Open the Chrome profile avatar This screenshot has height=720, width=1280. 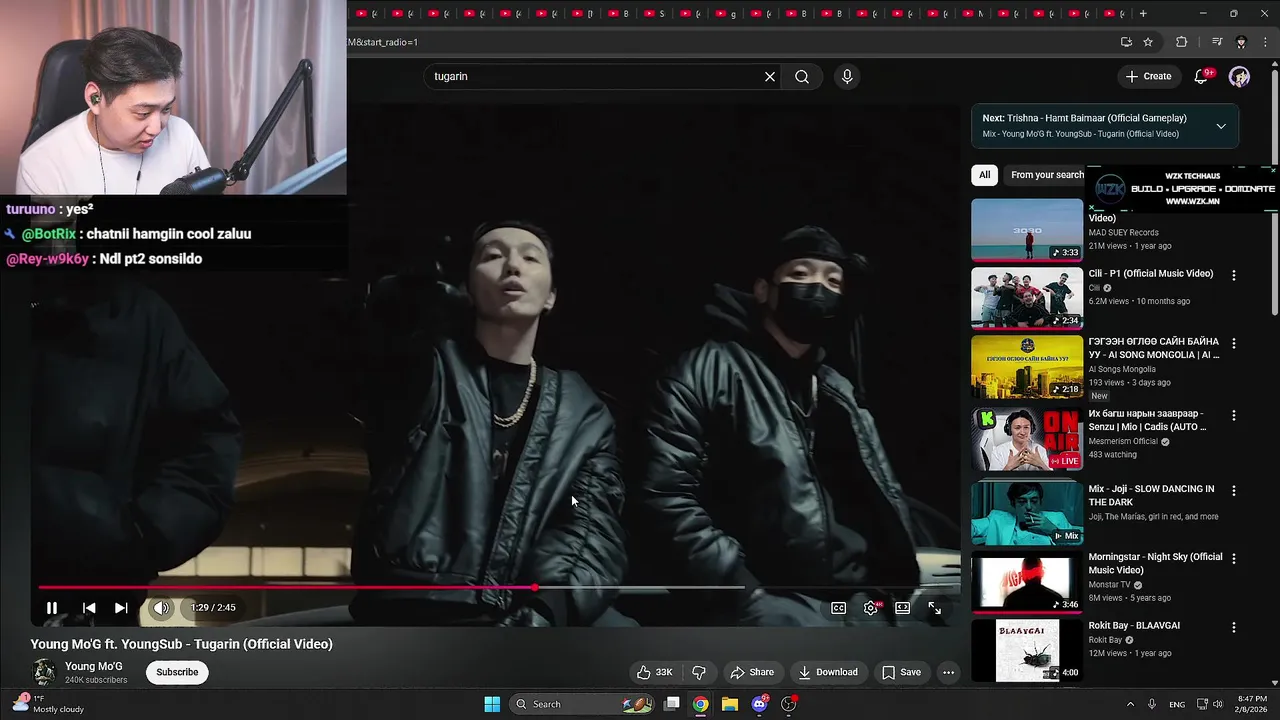coord(1241,42)
